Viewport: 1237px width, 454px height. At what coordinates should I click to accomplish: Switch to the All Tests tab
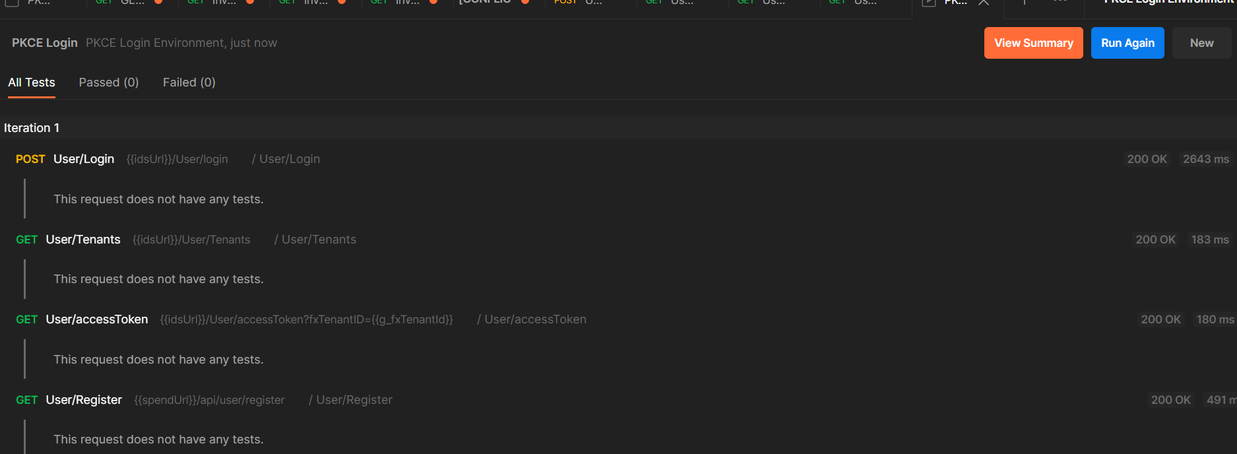point(31,82)
